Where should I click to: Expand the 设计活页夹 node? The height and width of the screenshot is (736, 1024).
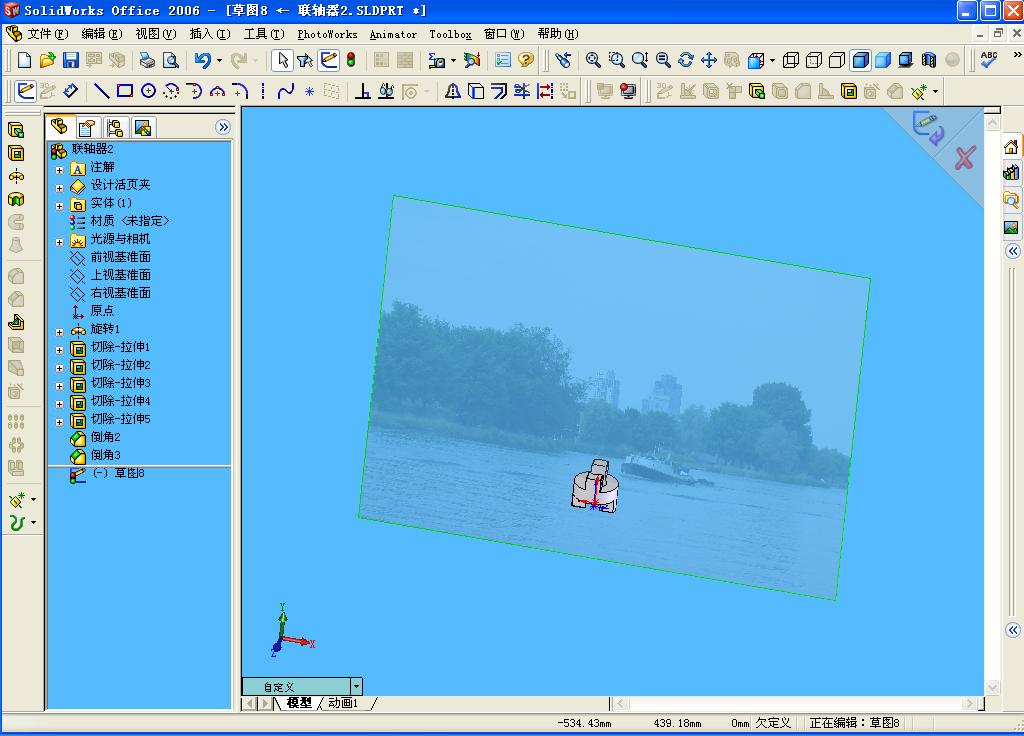pos(59,188)
